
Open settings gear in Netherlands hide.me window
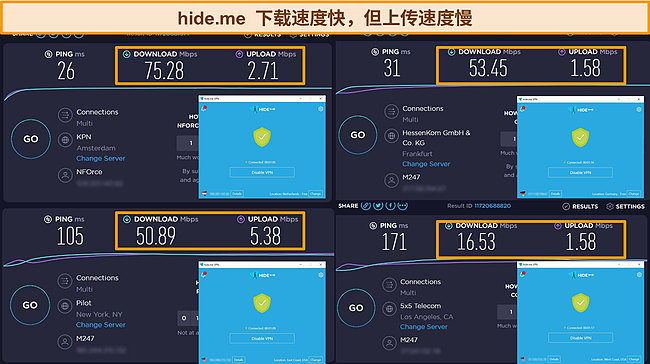(320, 109)
